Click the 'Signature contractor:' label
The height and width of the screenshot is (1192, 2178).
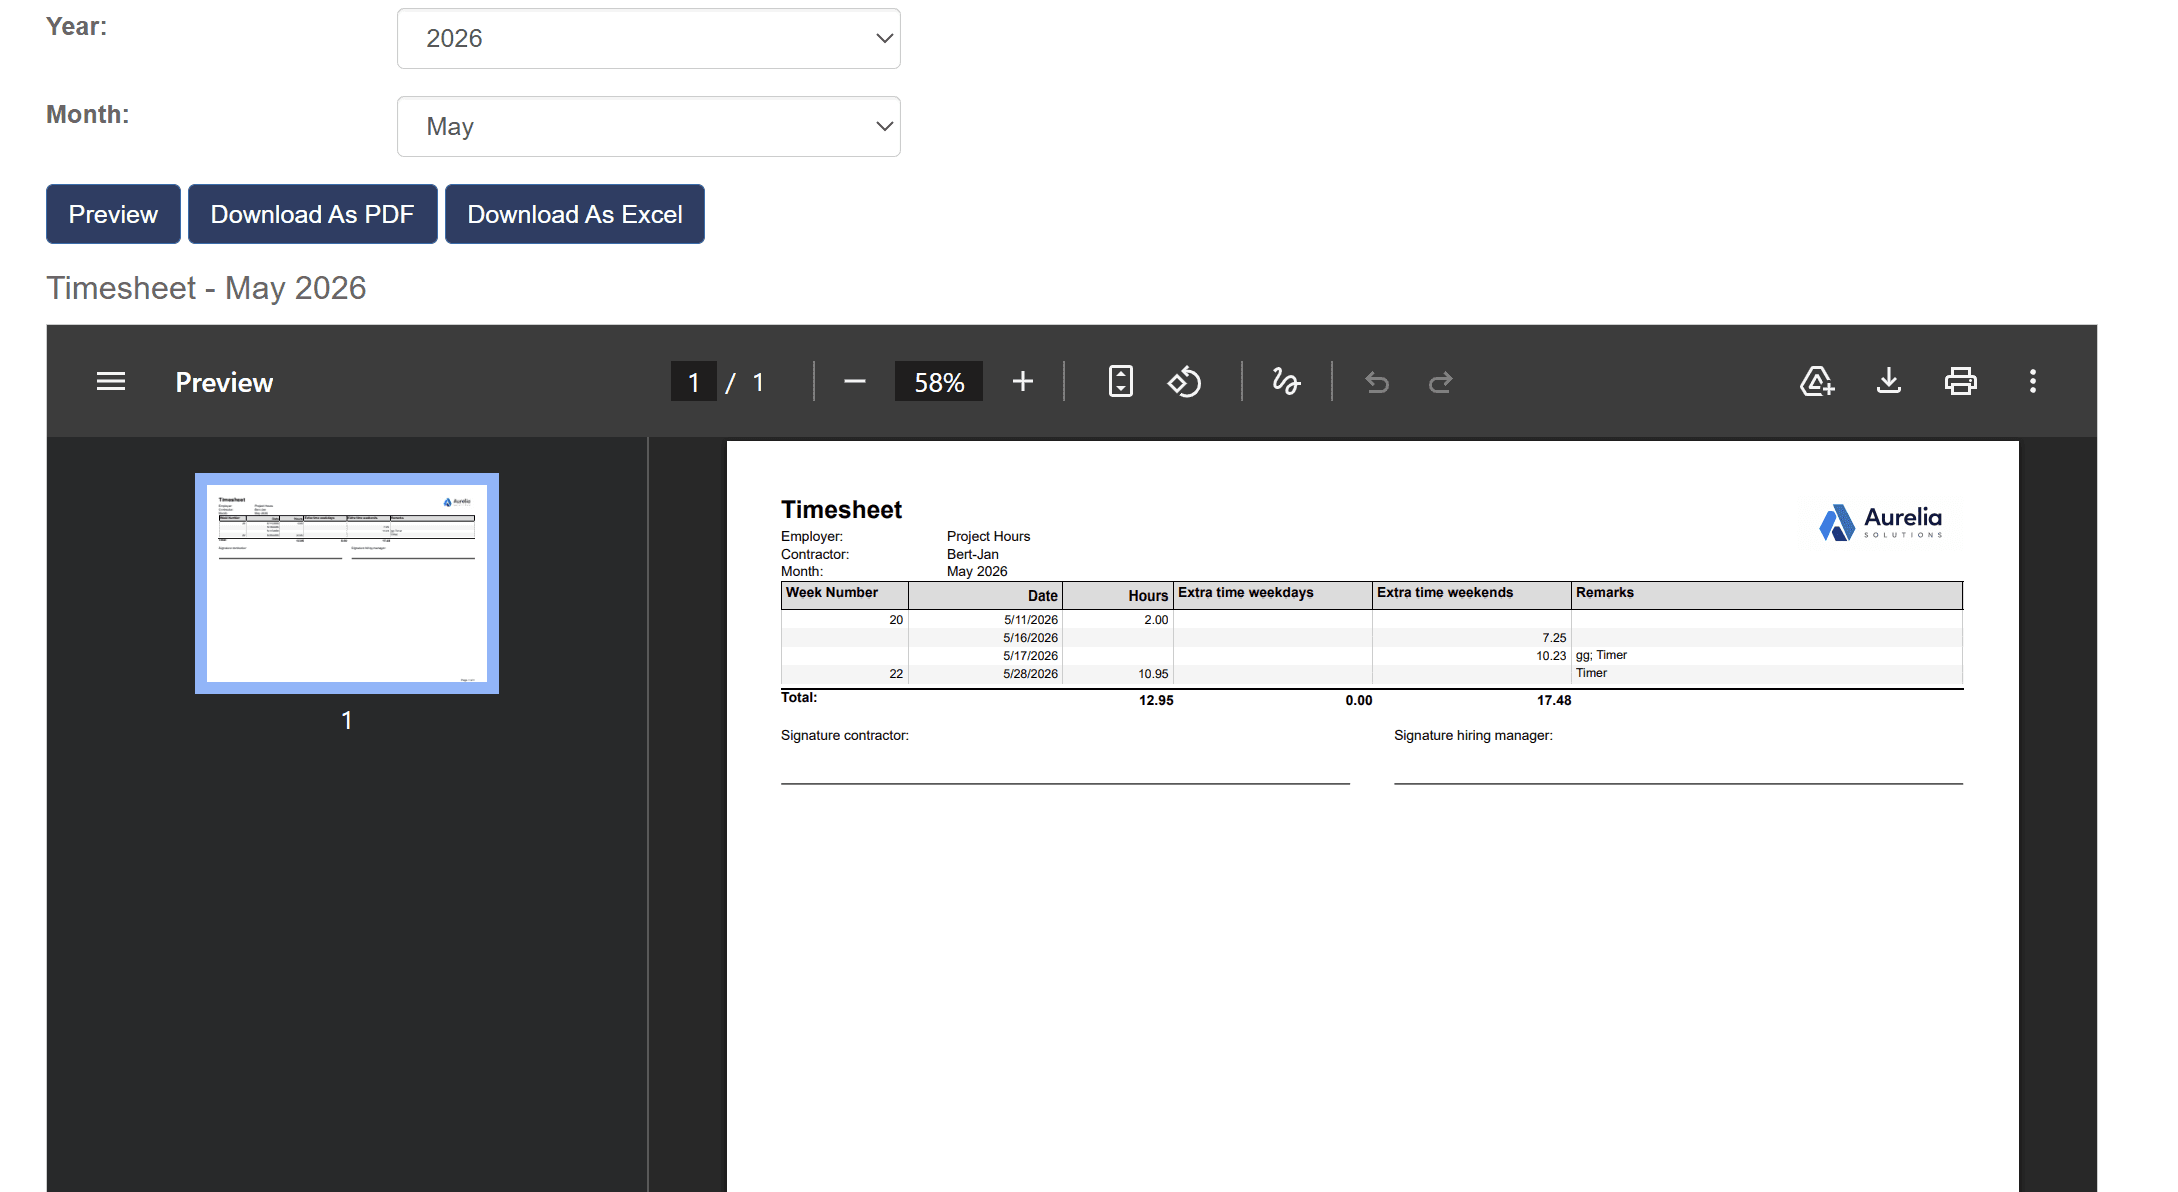[x=845, y=736]
